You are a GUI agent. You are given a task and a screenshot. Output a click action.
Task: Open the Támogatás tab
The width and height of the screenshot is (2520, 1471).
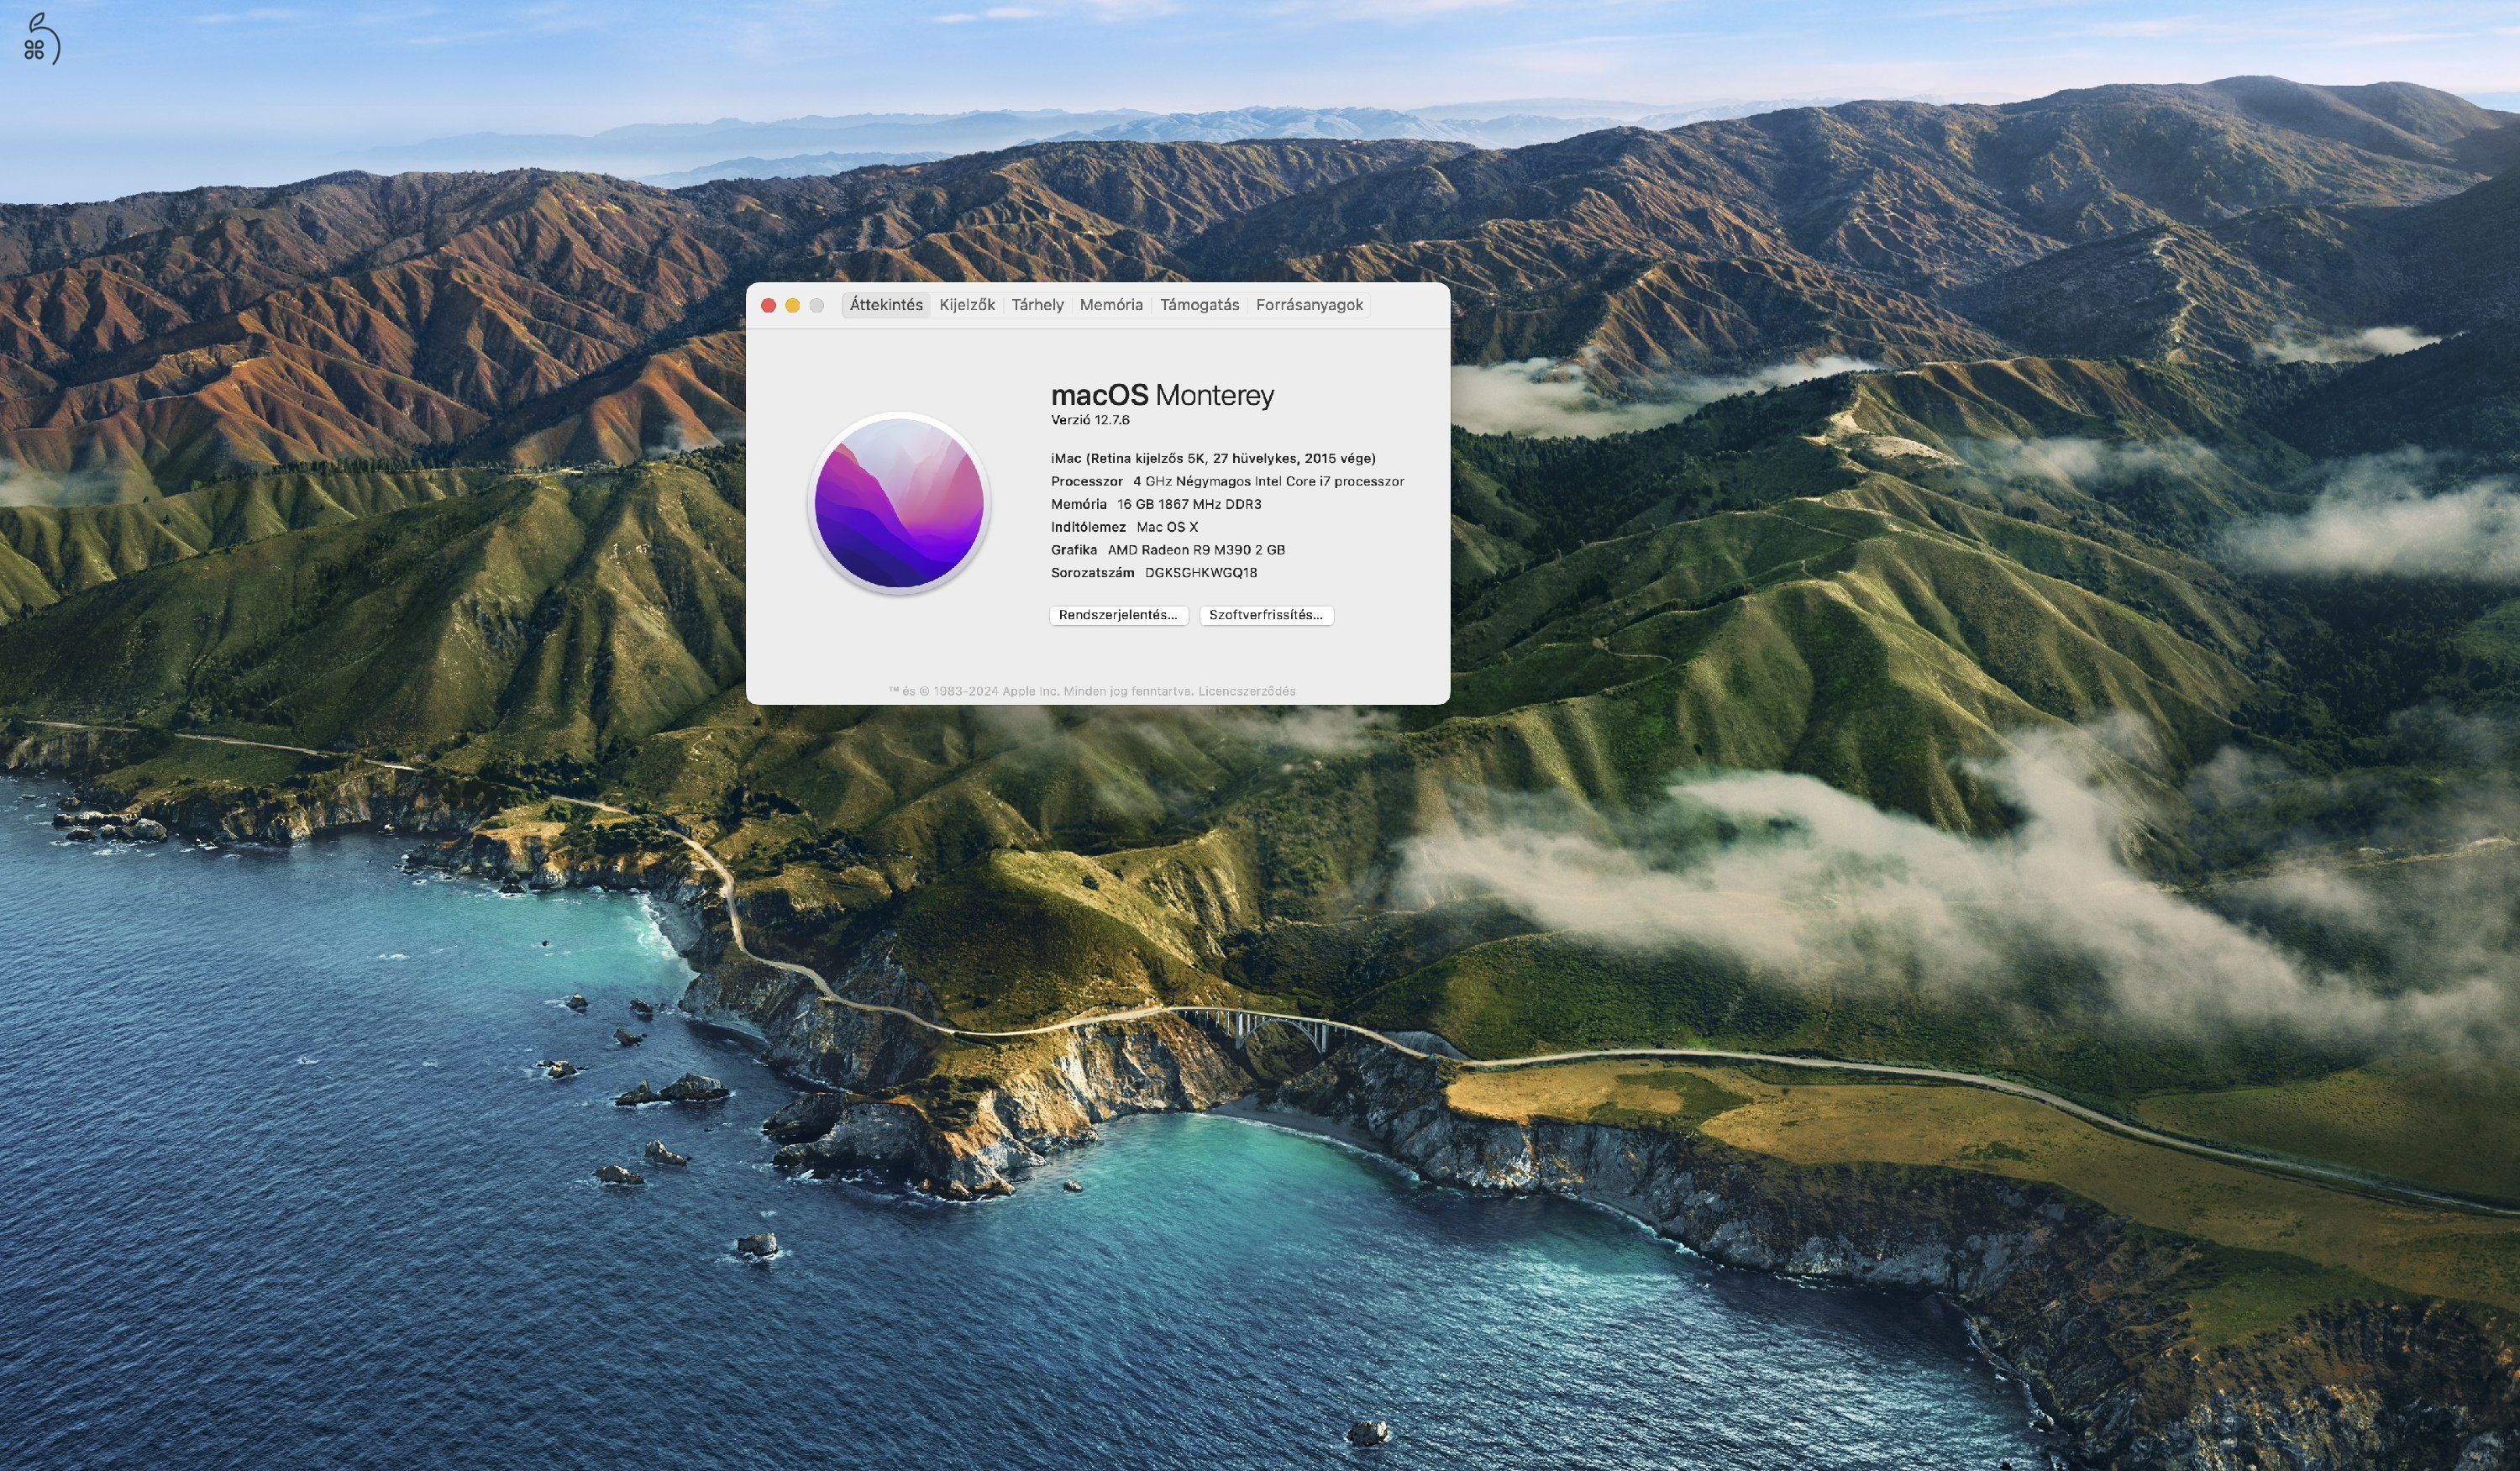(x=1199, y=305)
